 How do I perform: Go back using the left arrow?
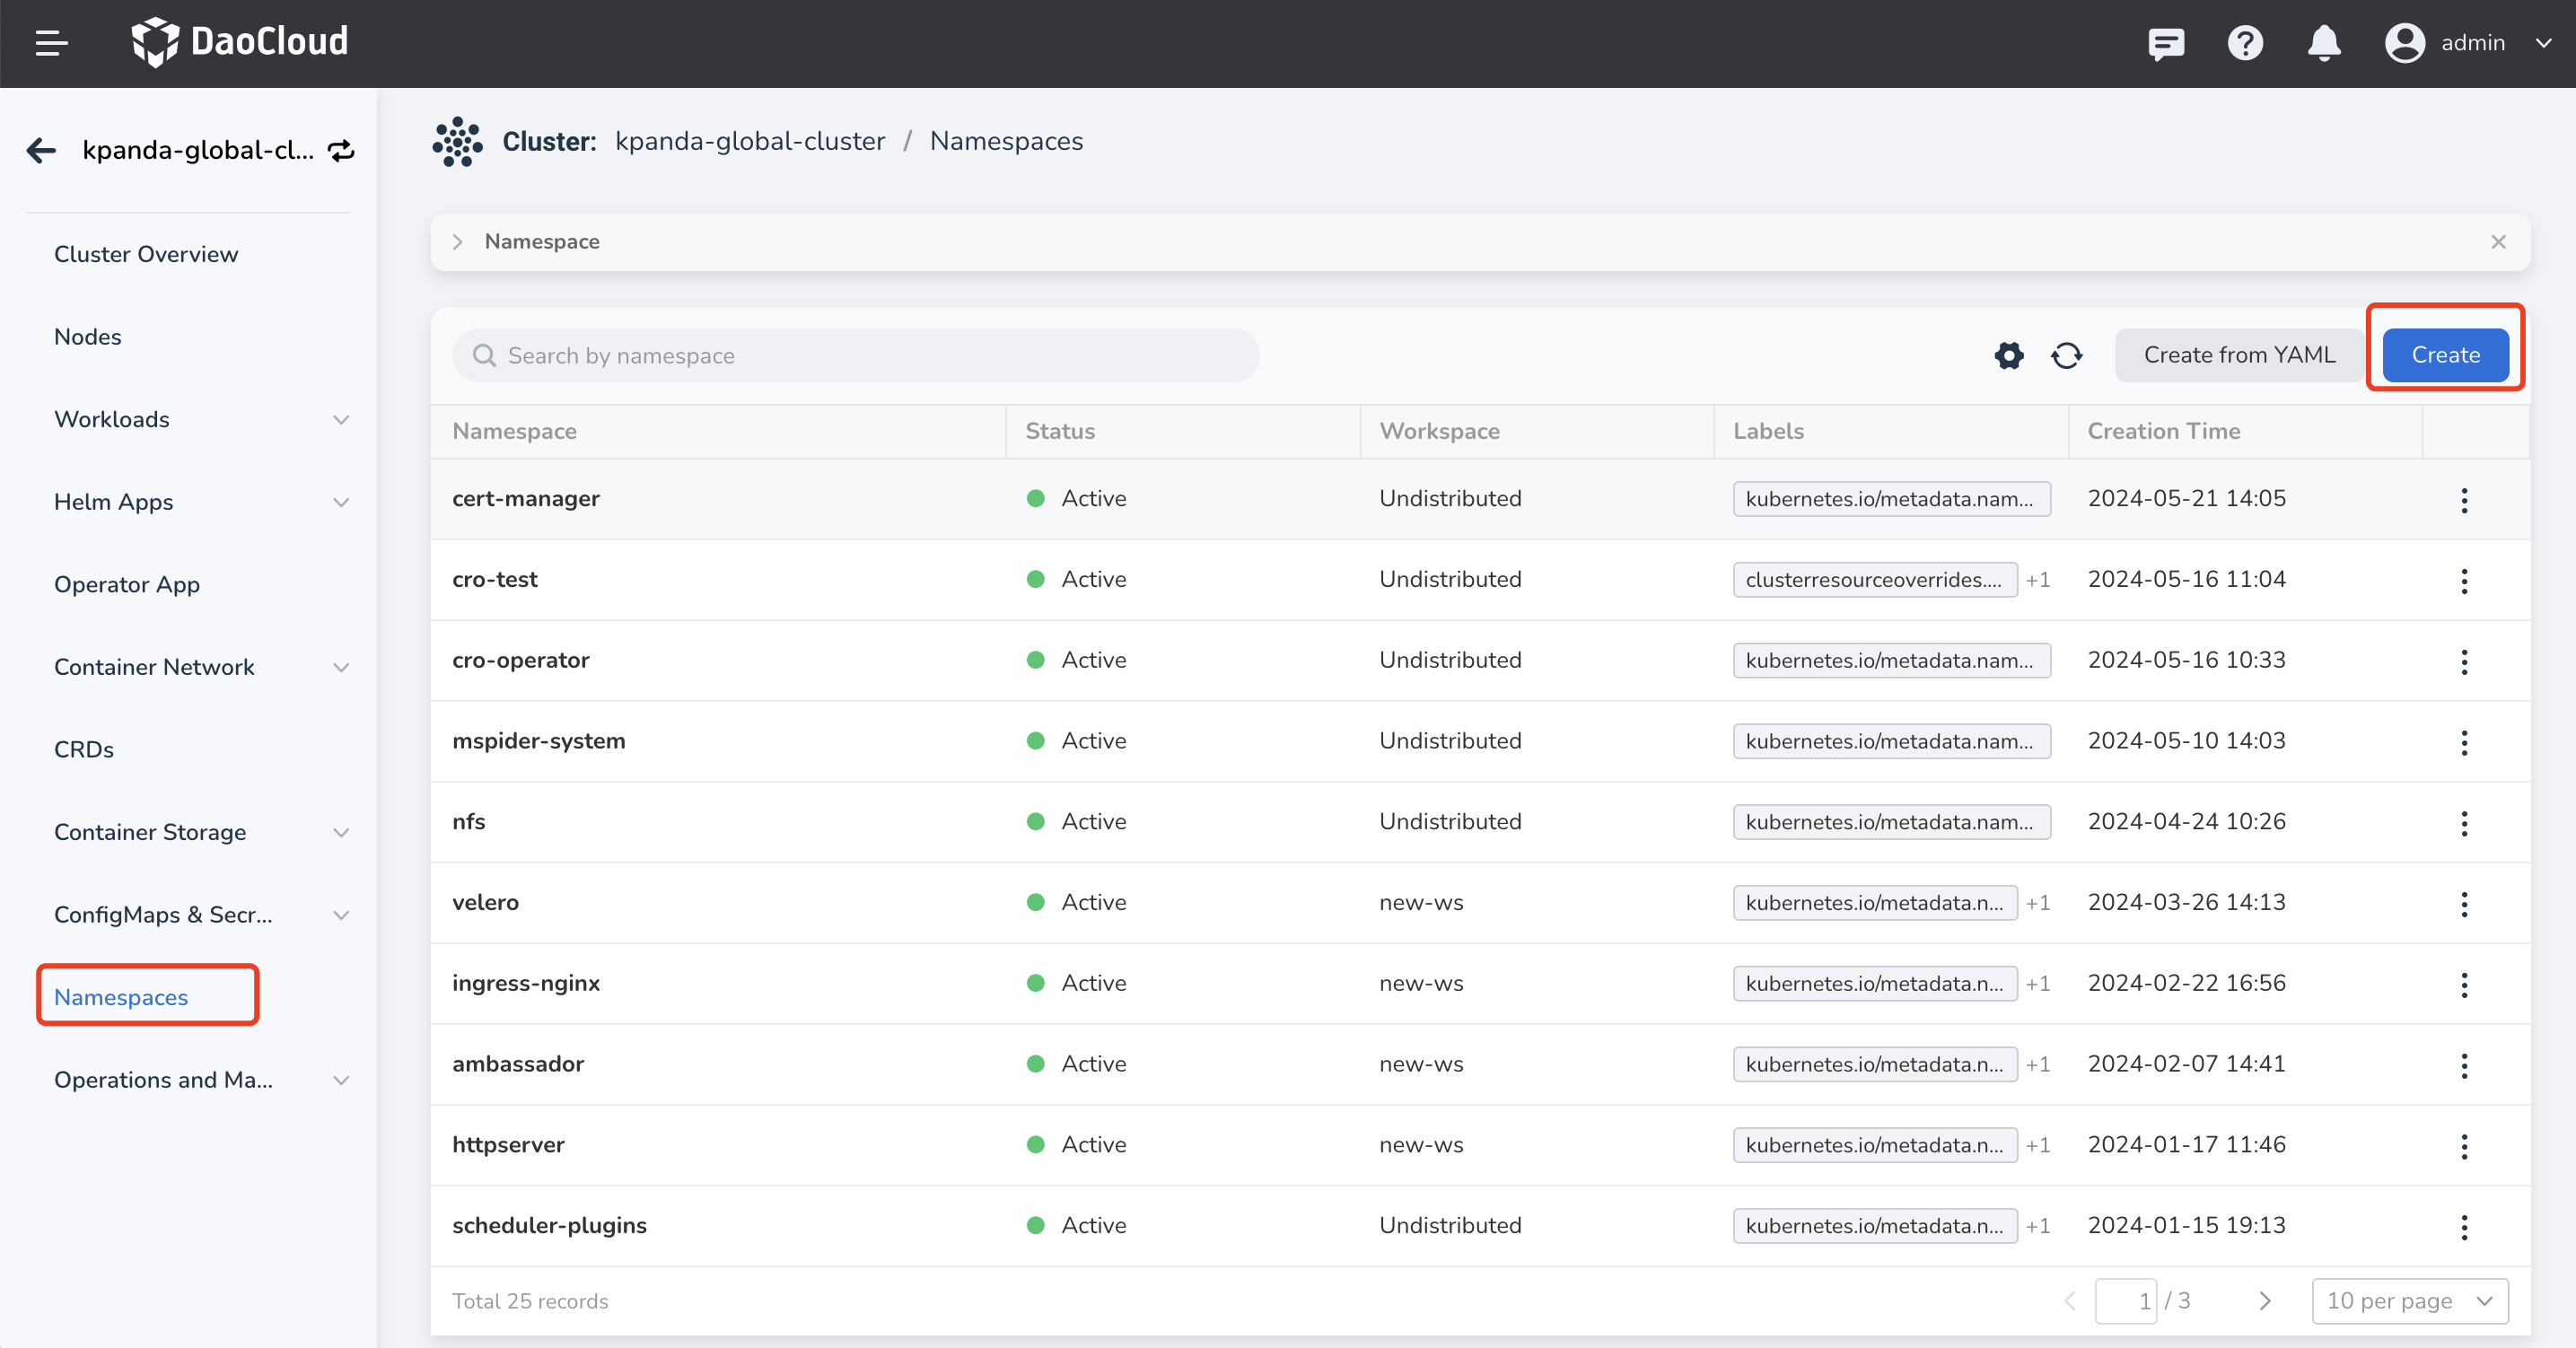coord(41,151)
